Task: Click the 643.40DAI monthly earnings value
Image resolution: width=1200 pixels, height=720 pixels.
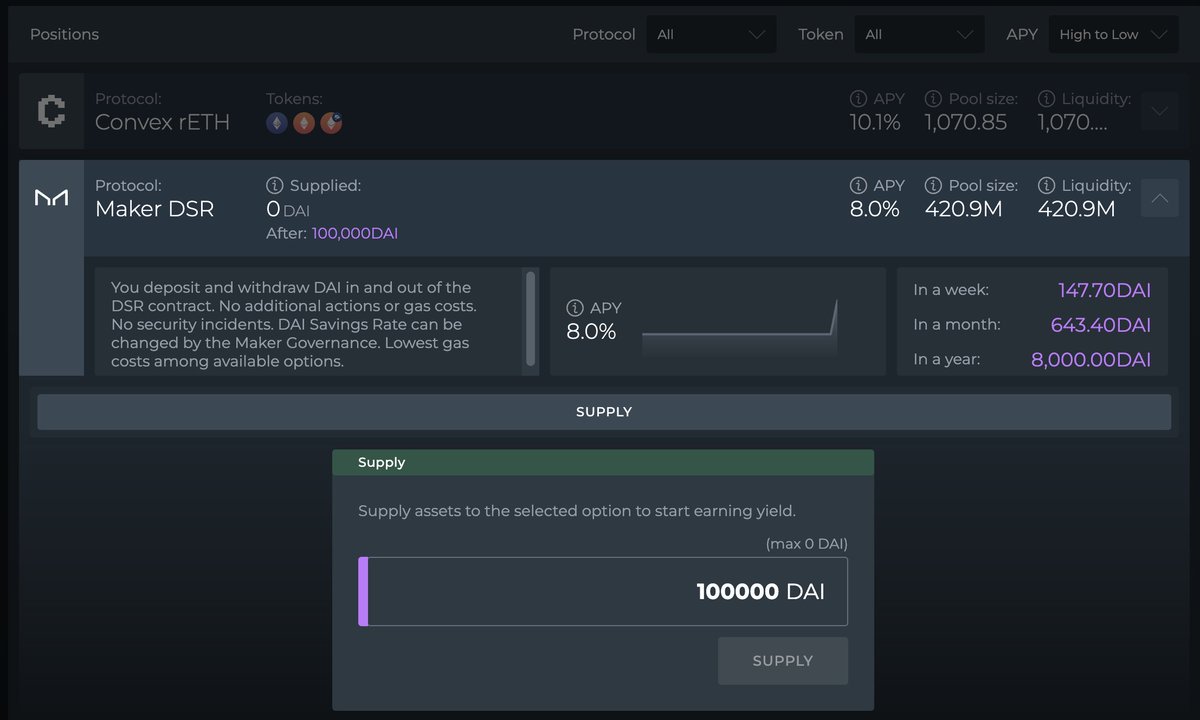Action: click(x=1101, y=325)
